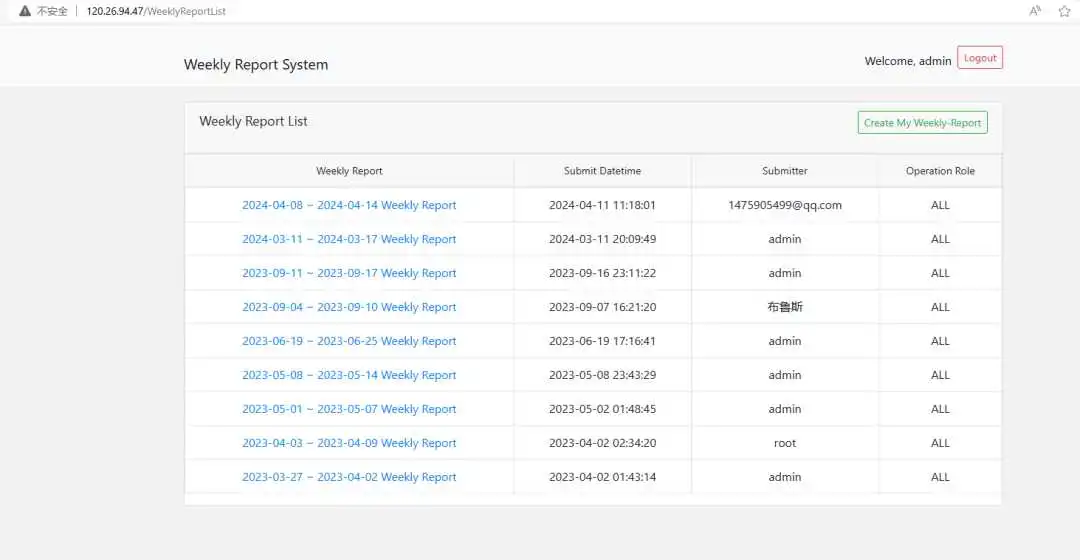Click the browser address bar URL
Viewport: 1080px width, 560px height.
(x=156, y=11)
